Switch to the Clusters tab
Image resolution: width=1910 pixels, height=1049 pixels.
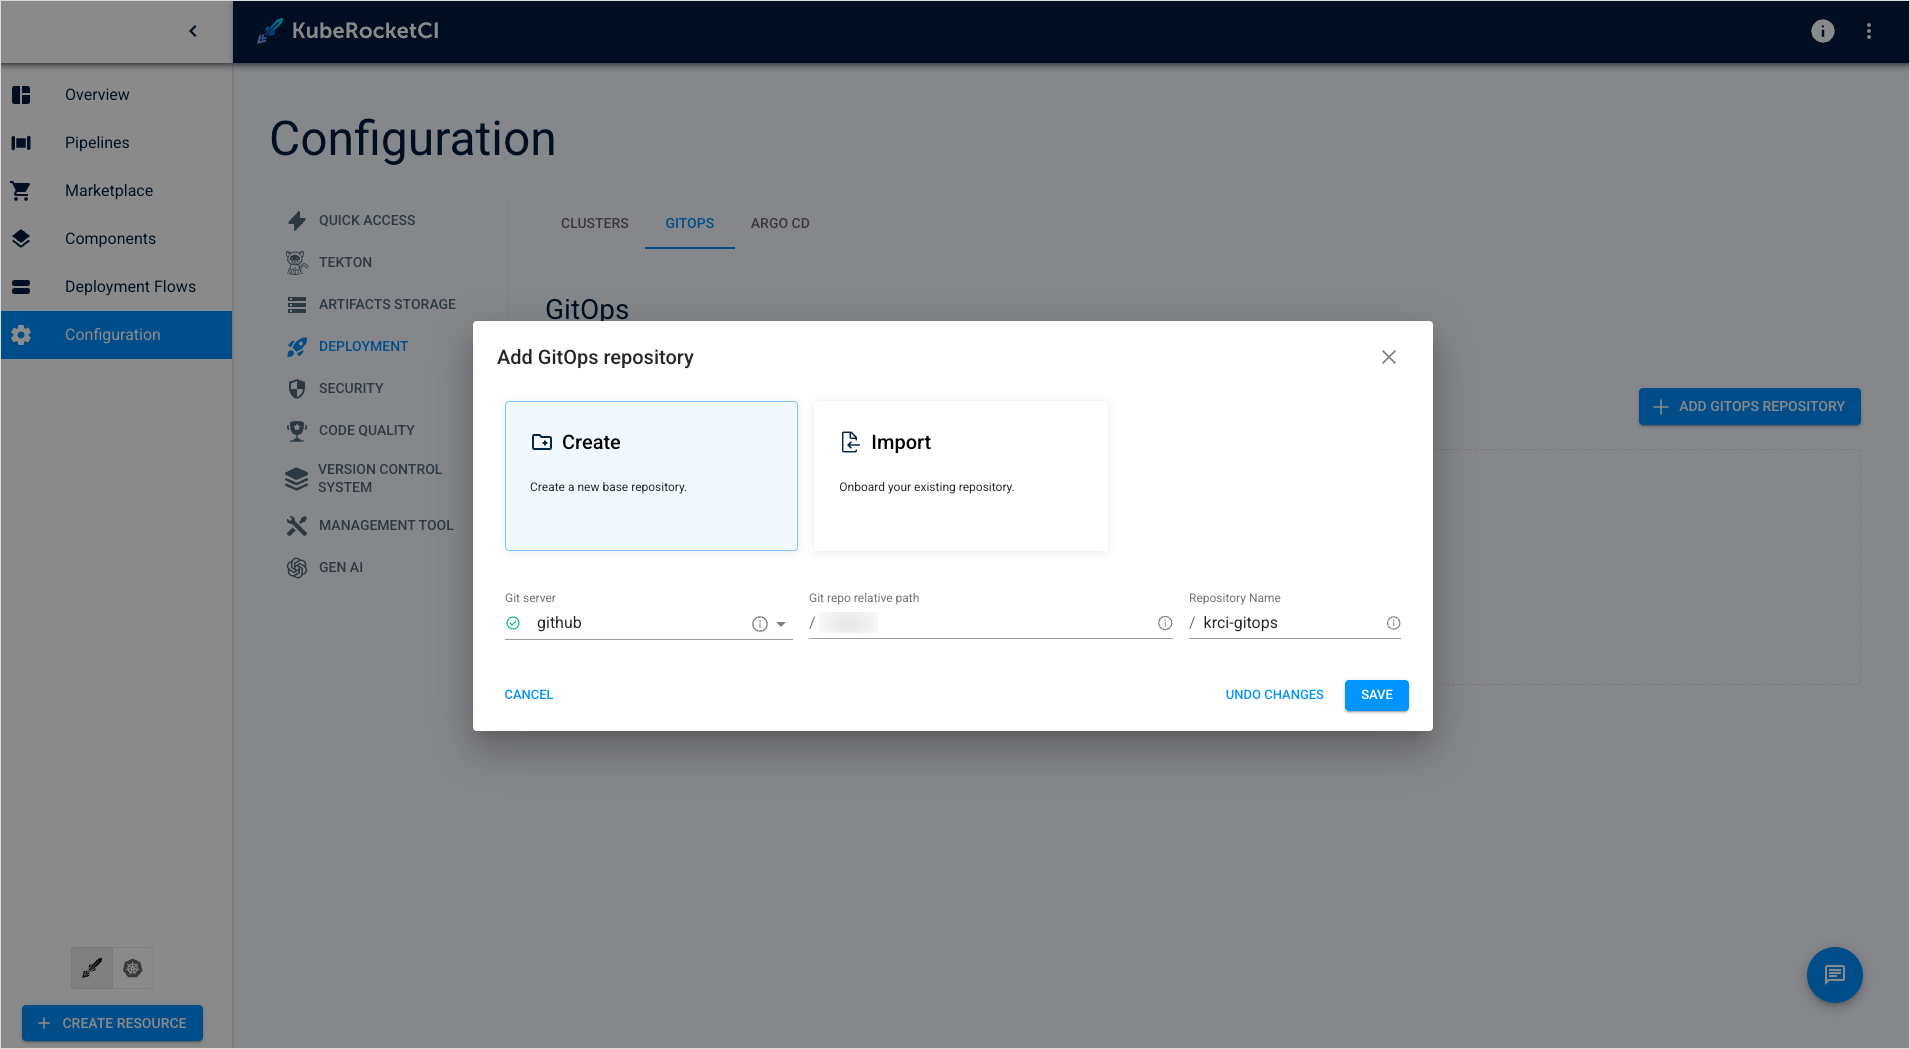[x=594, y=223]
